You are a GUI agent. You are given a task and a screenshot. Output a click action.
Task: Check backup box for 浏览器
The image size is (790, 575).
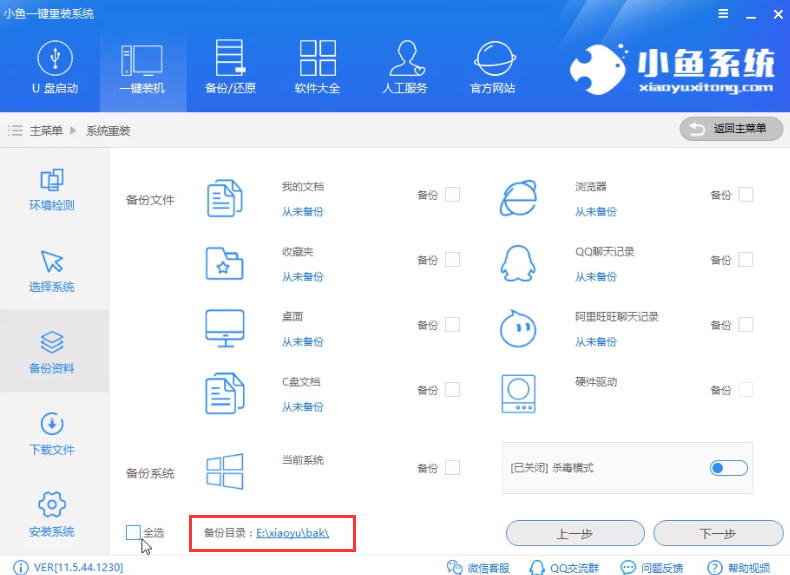pyautogui.click(x=746, y=195)
